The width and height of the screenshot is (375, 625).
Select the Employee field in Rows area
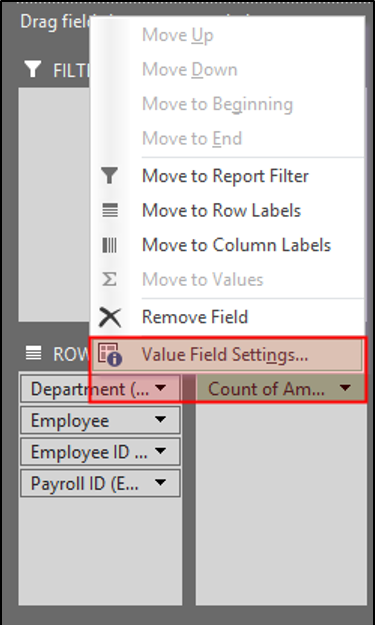tap(100, 420)
